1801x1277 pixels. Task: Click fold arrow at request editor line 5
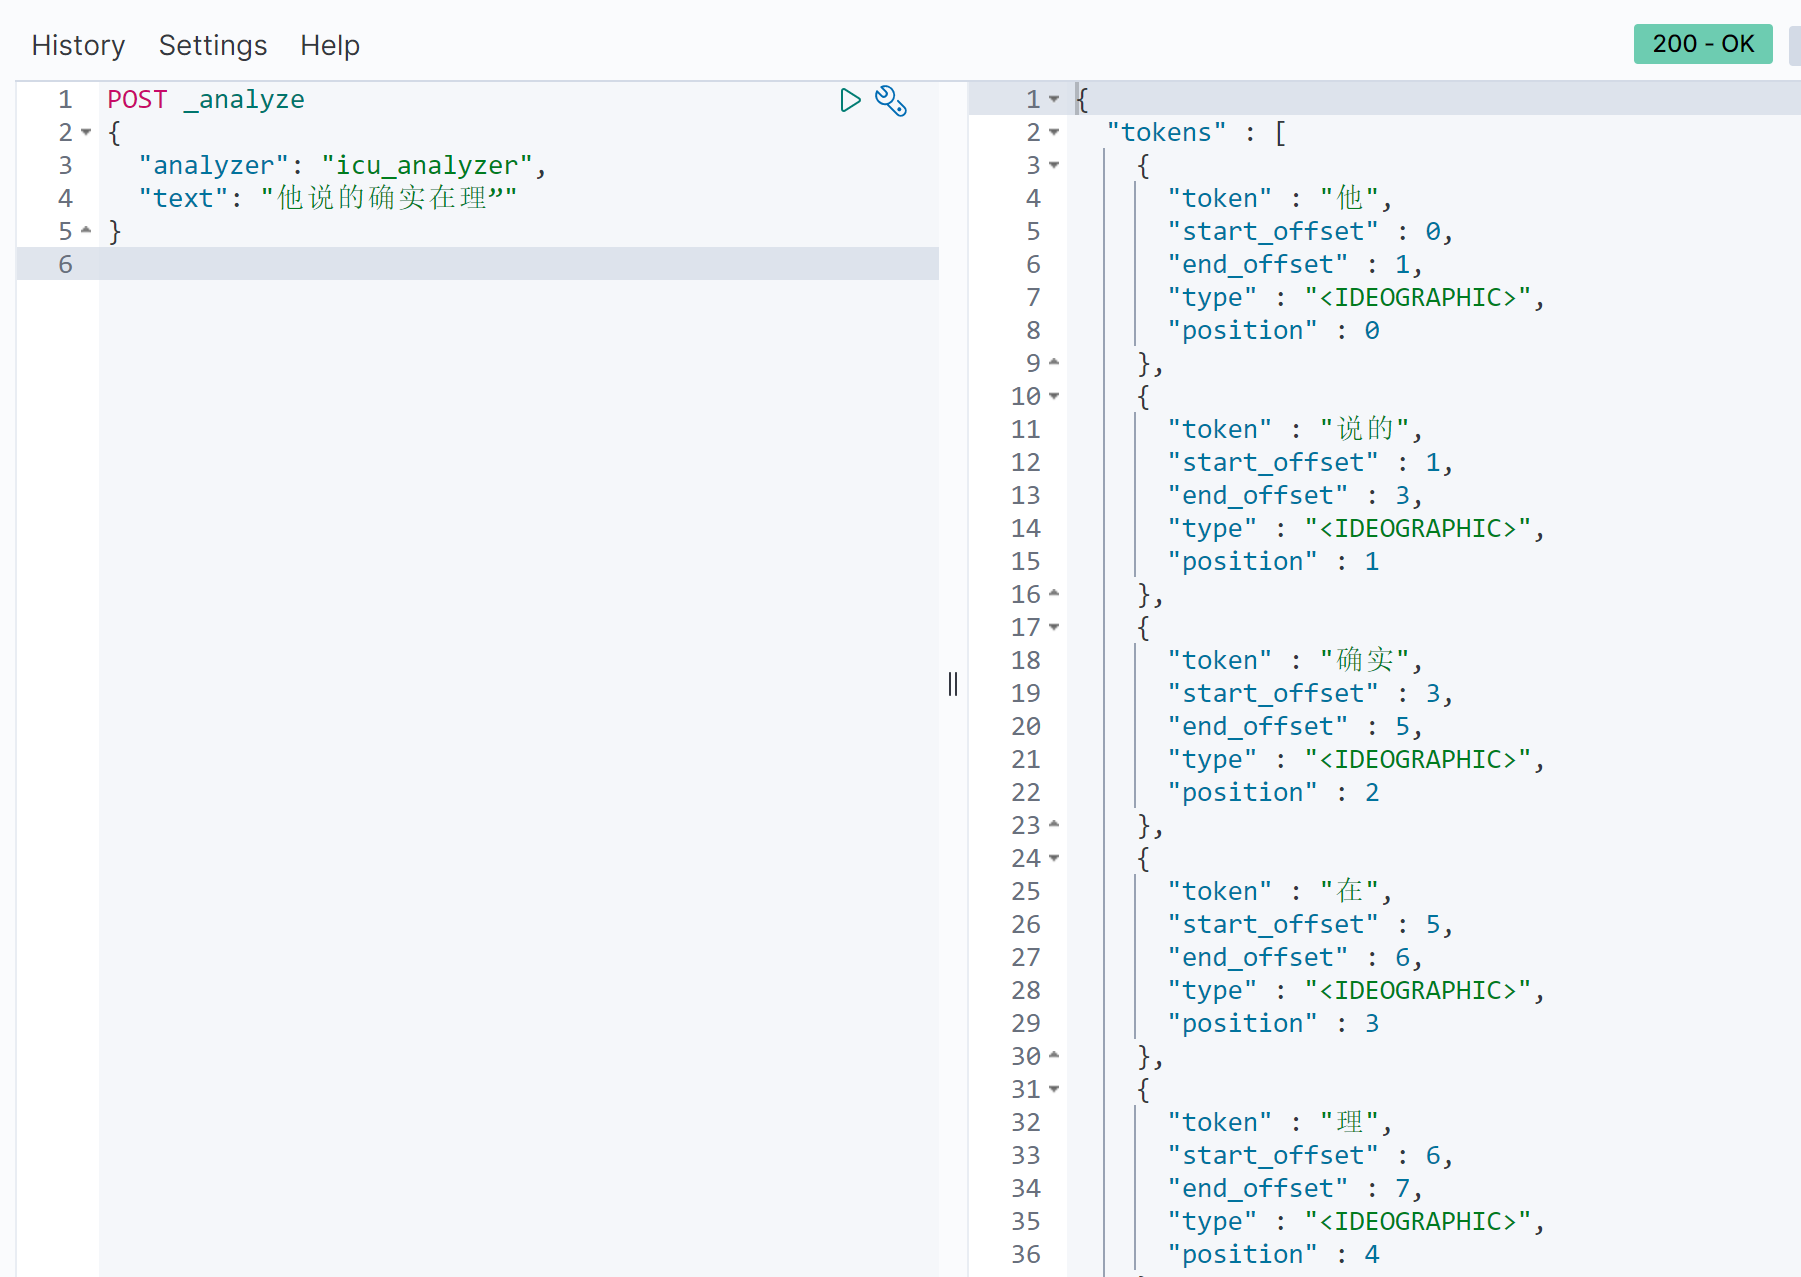pos(86,231)
